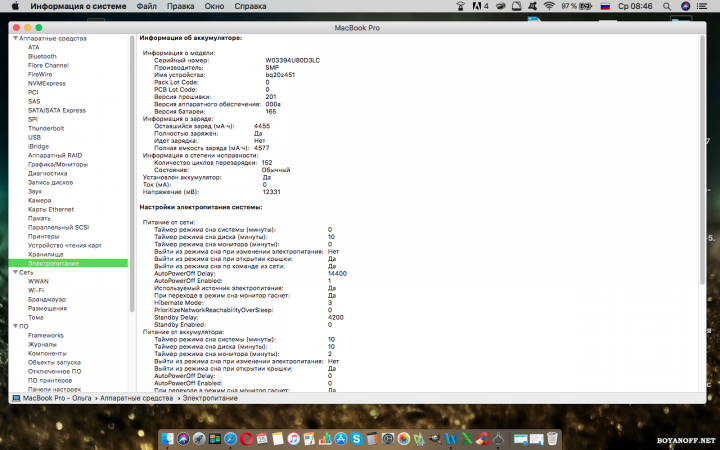Select Графика/Мониторы in the sidebar
Image resolution: width=720 pixels, height=450 pixels.
58,164
